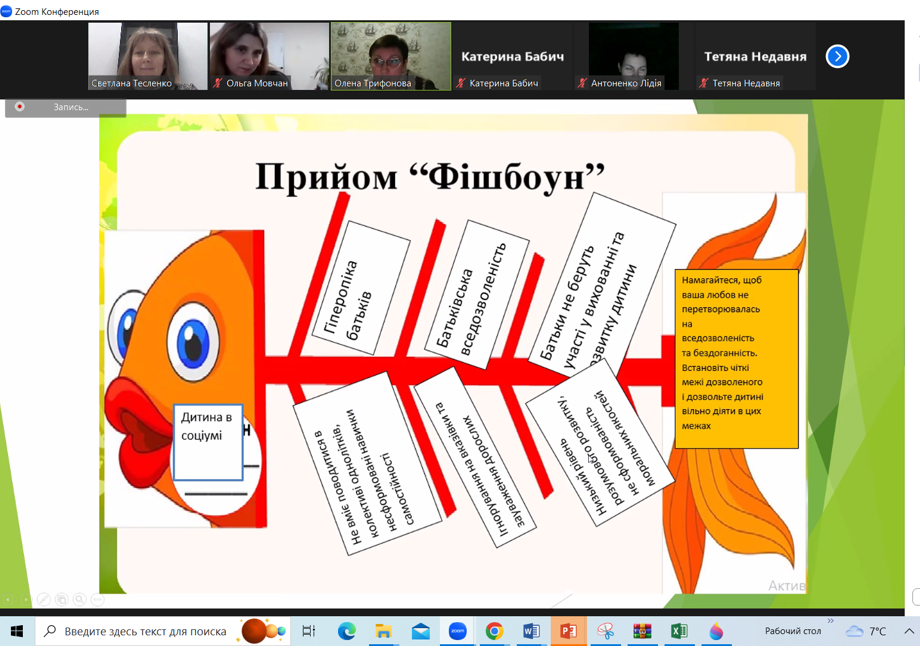Screen dimensions: 920x649
Task: Select Светлана Тесленко's video thumbnail
Action: coord(147,56)
